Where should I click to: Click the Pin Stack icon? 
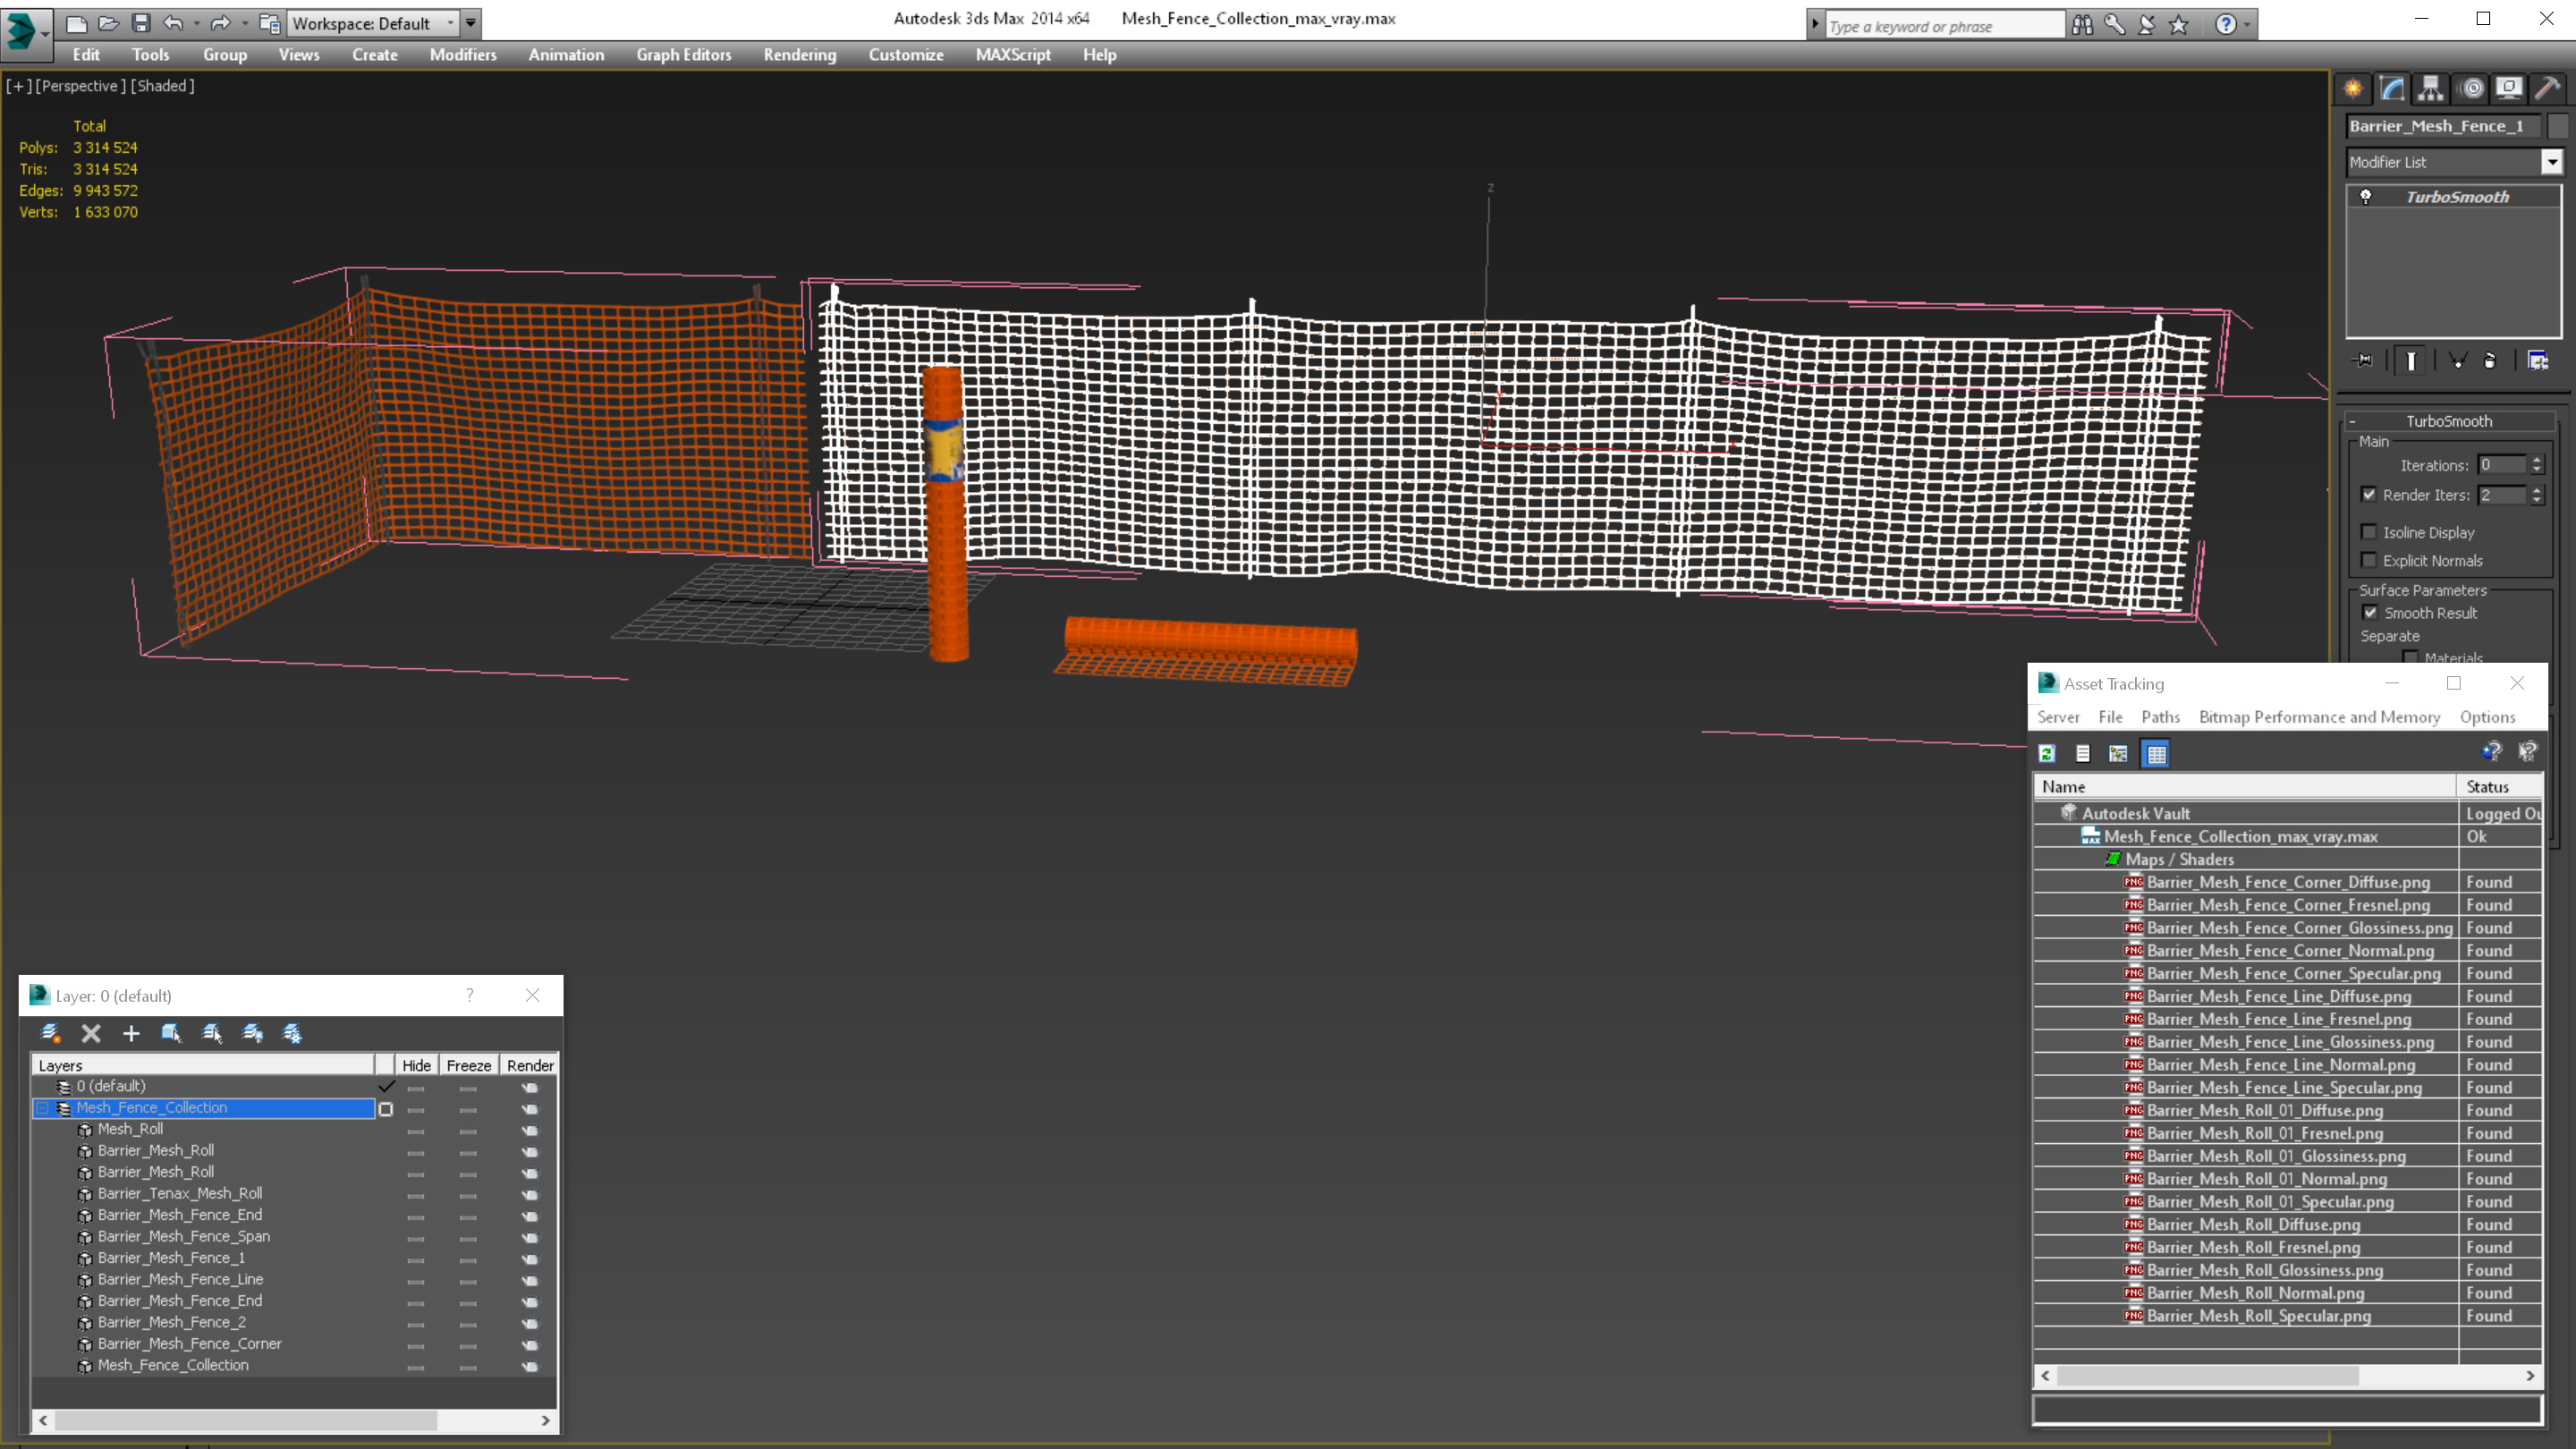(x=2363, y=360)
